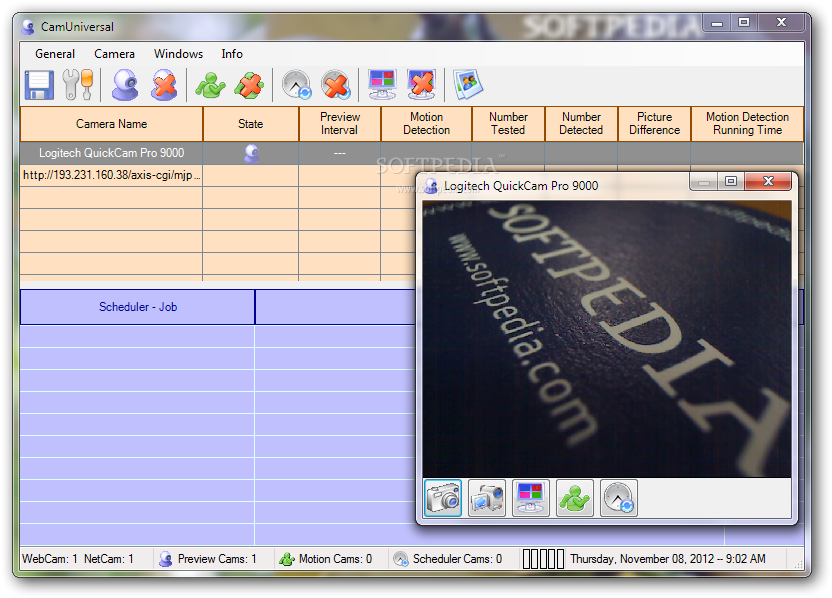832x598 pixels.
Task: Click the Logitech preview window title icon
Action: (x=431, y=186)
